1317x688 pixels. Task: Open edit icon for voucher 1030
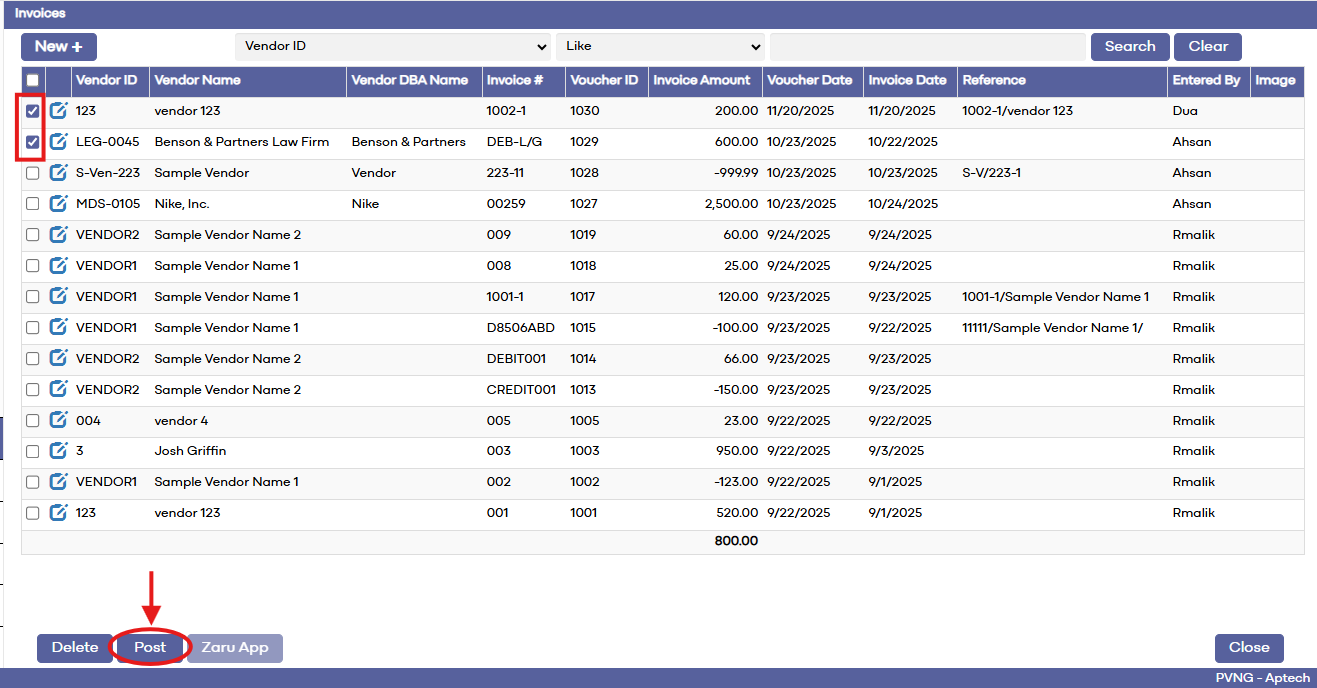click(59, 111)
